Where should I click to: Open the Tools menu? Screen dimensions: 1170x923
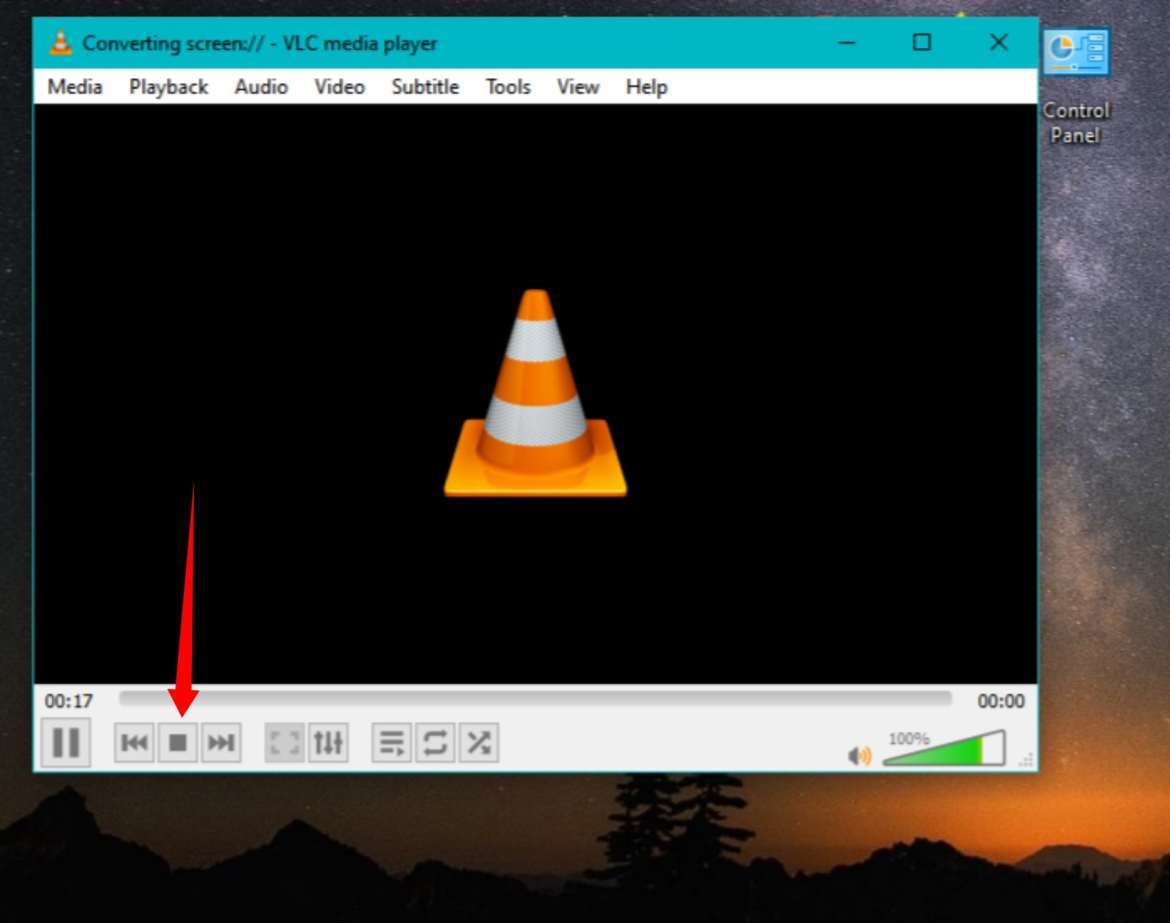(508, 87)
